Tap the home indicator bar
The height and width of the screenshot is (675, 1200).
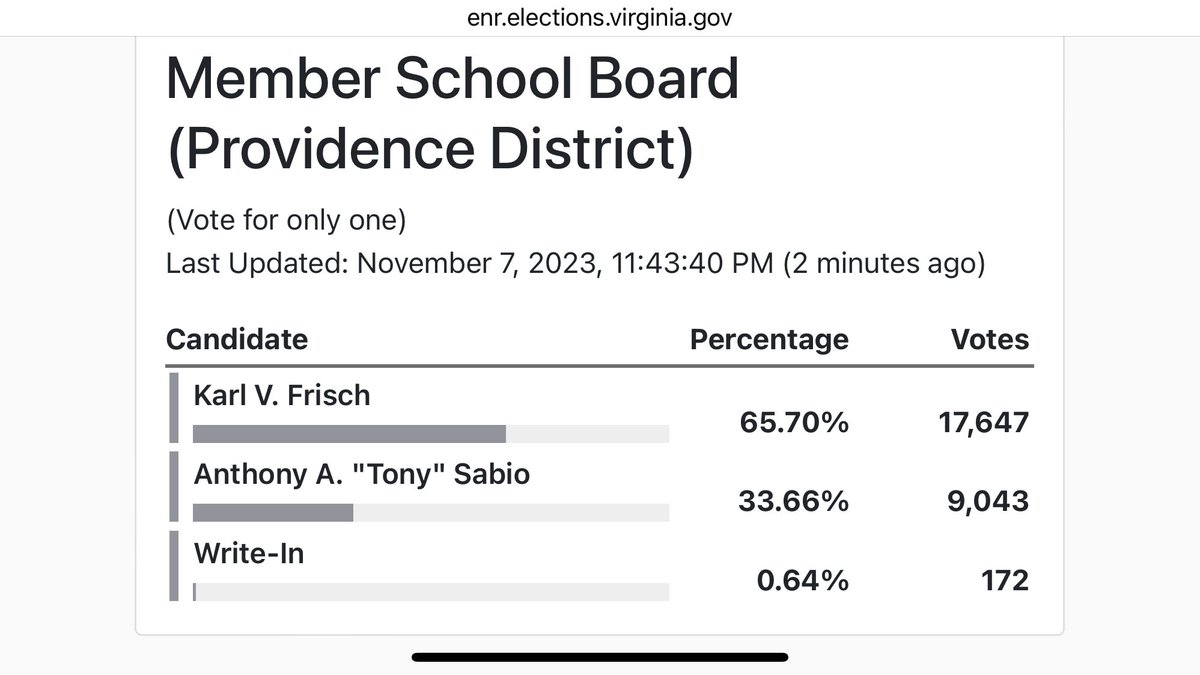(600, 657)
